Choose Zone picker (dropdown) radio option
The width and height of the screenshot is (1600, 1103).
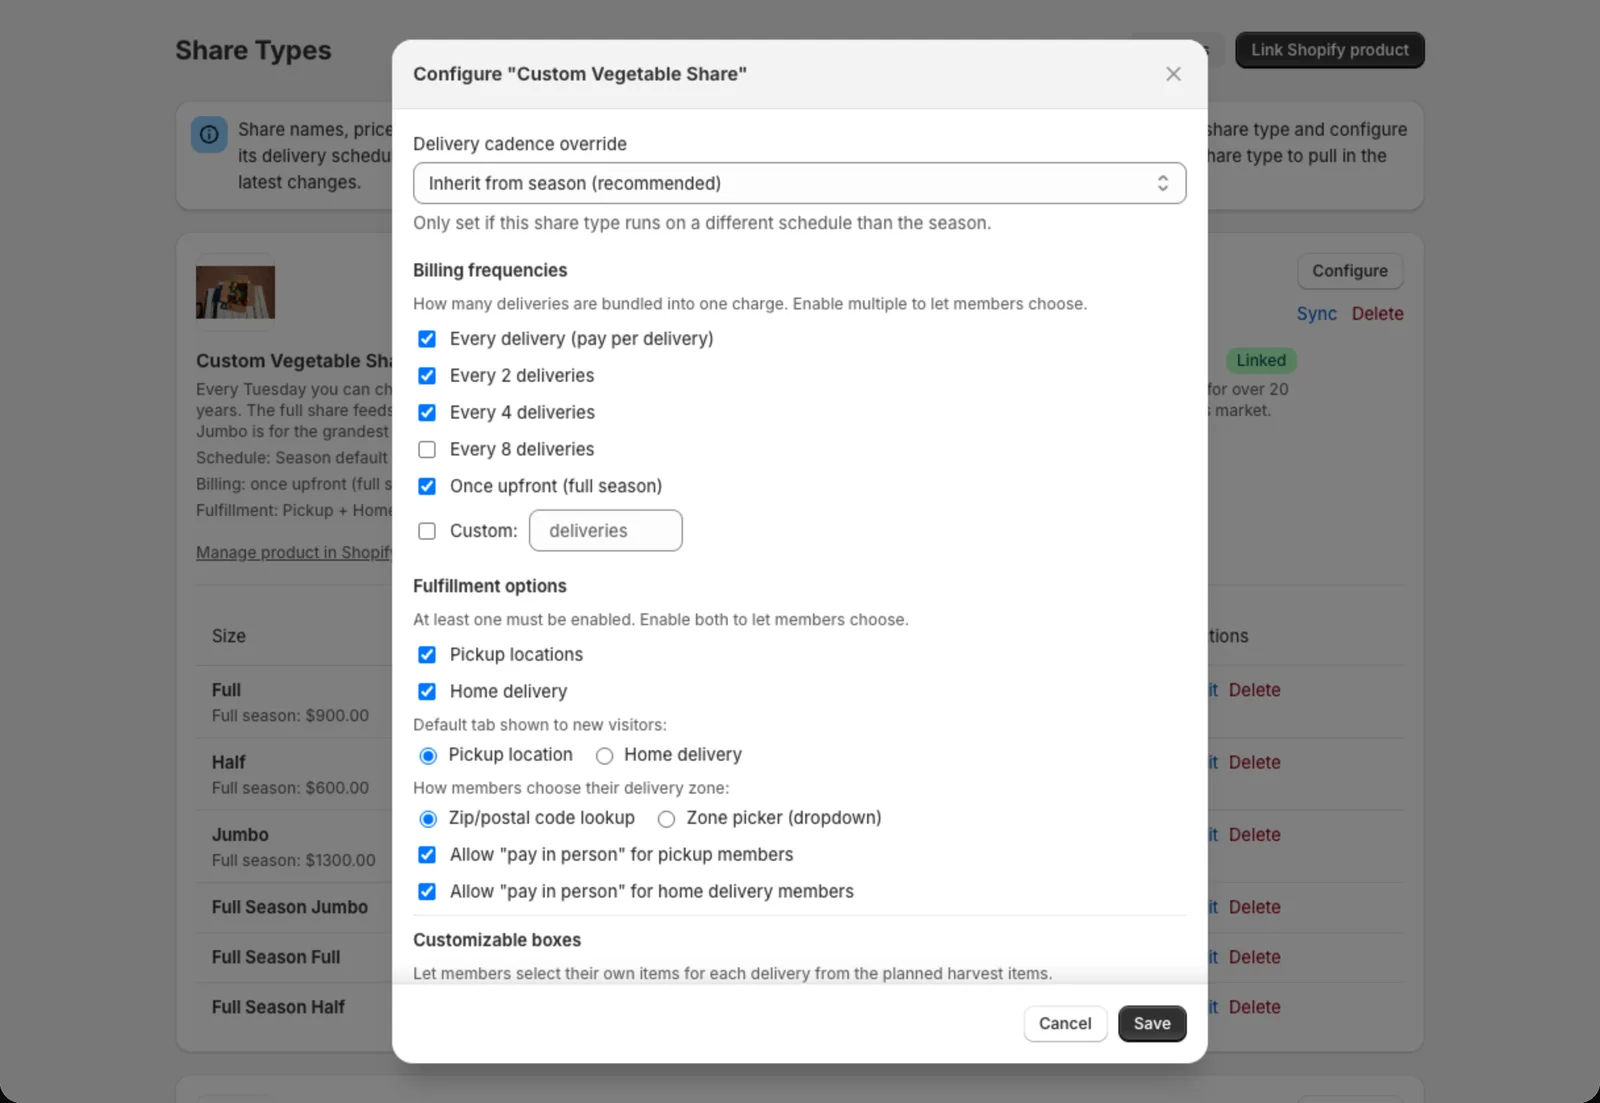(666, 819)
